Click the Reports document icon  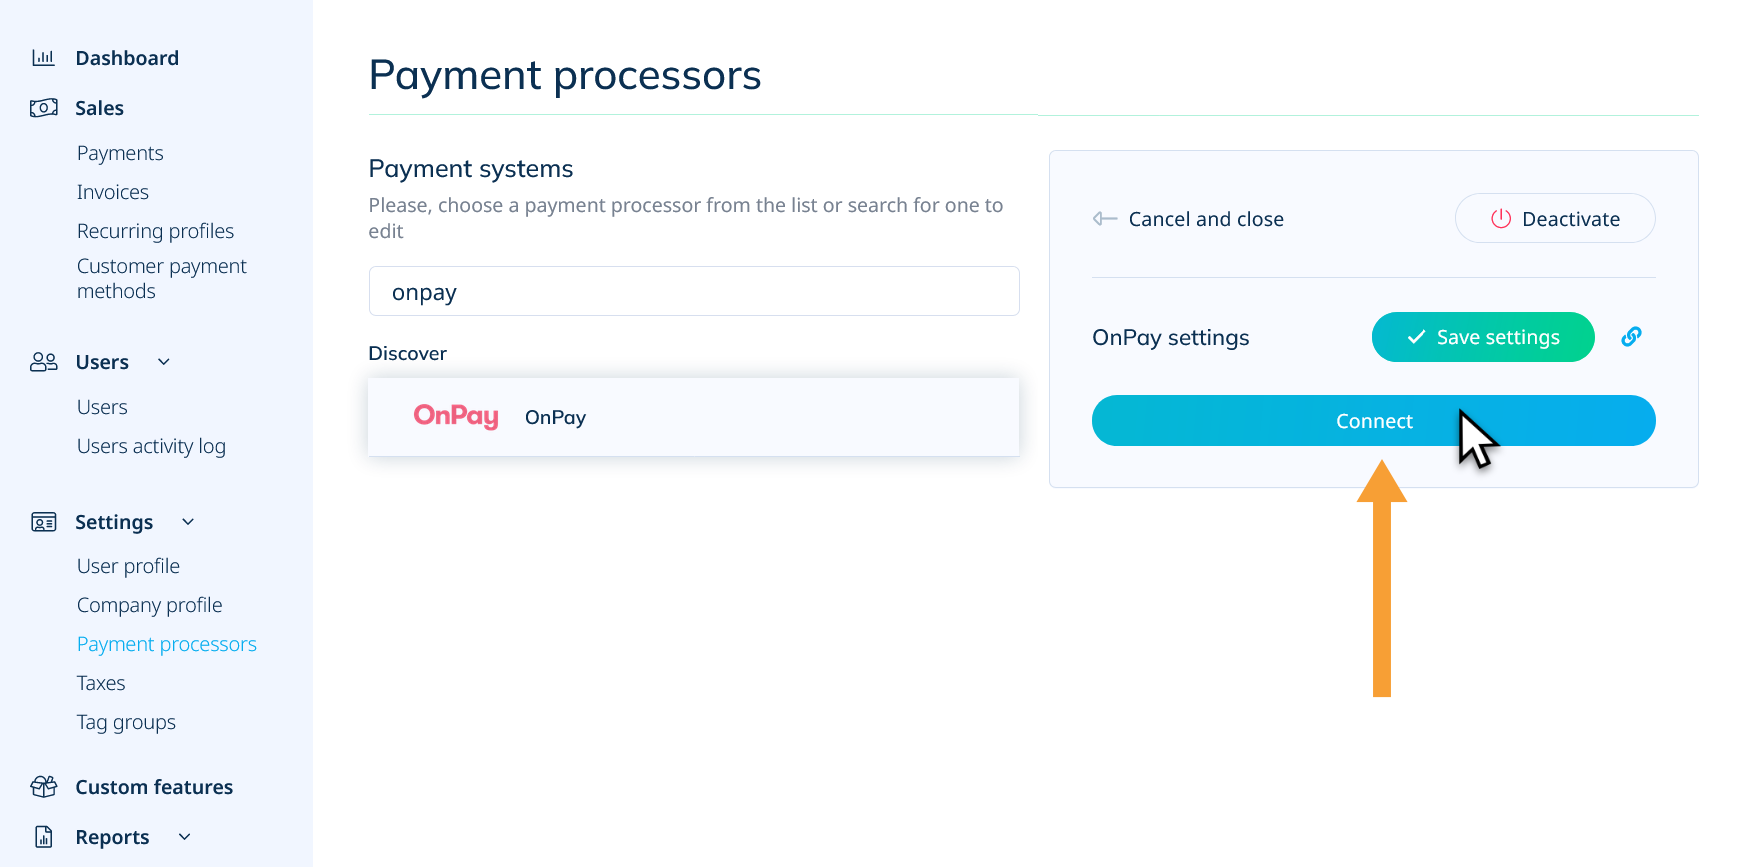tap(43, 836)
